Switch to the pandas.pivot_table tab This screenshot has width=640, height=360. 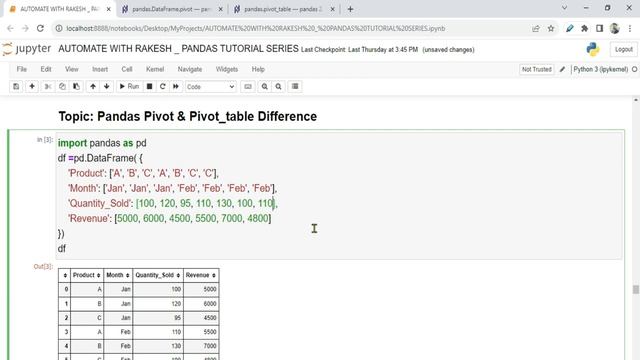[283, 9]
